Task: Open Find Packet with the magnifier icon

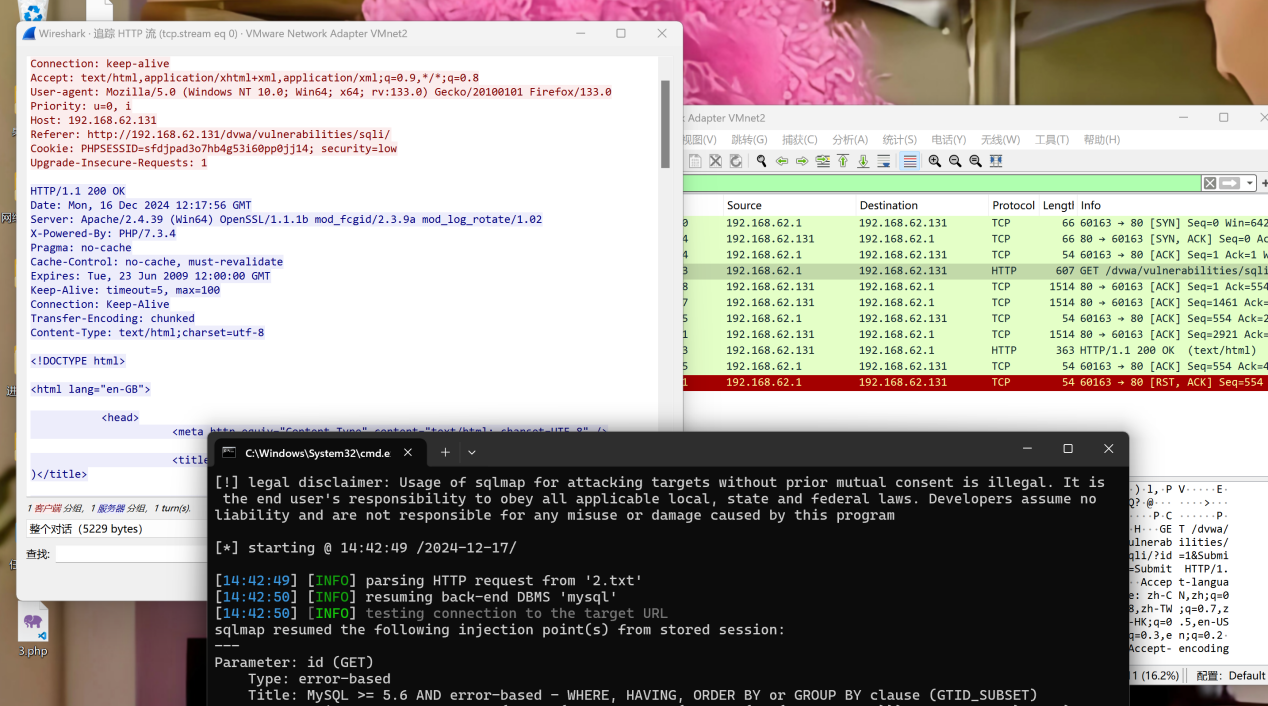Action: [761, 161]
